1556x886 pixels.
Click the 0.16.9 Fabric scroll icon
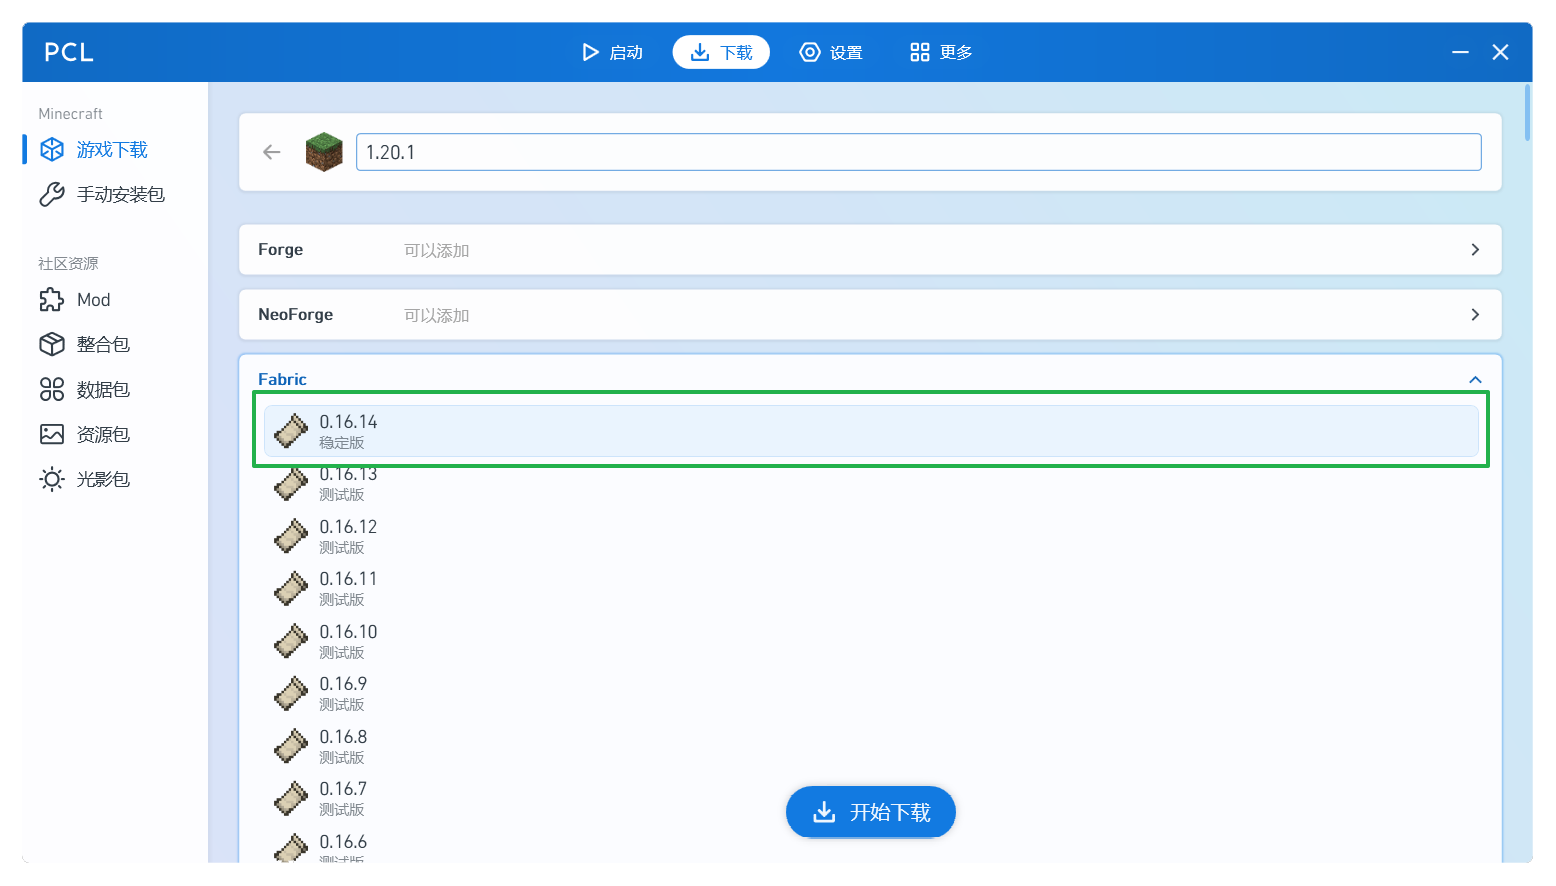[291, 693]
